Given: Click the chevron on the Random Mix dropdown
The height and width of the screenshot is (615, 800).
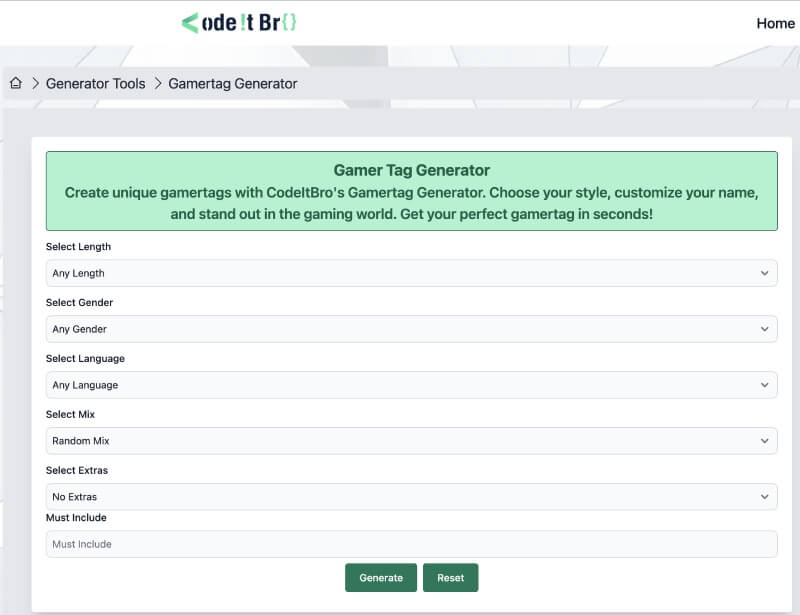Looking at the screenshot, I should [x=764, y=441].
